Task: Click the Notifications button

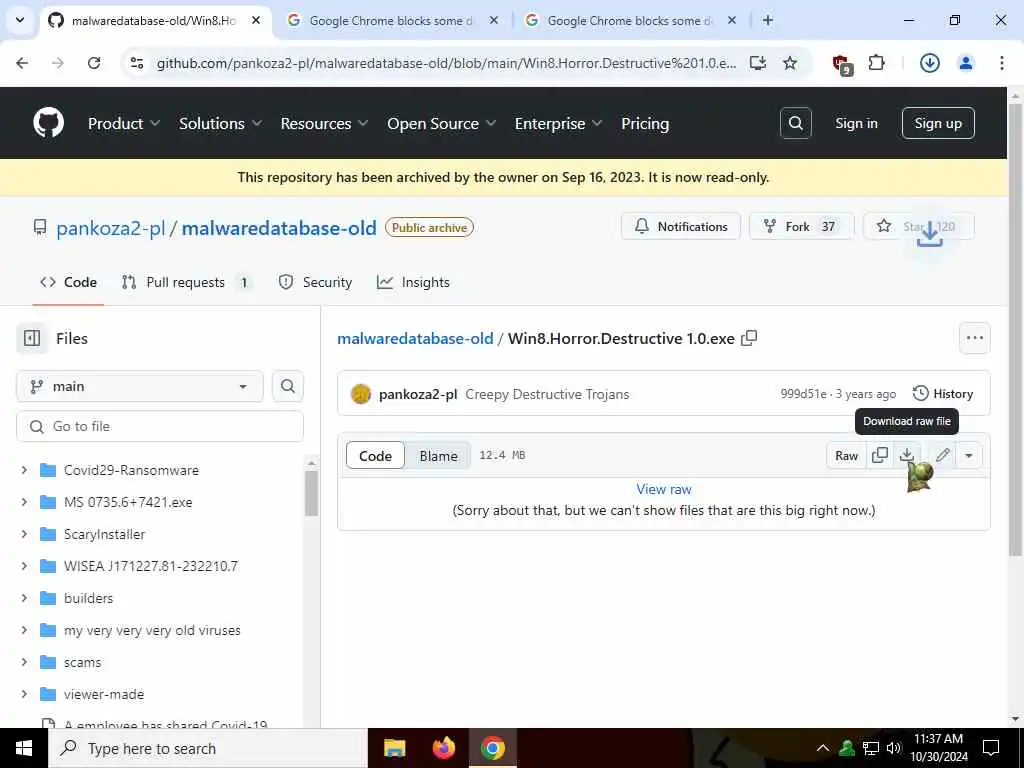Action: tap(680, 226)
